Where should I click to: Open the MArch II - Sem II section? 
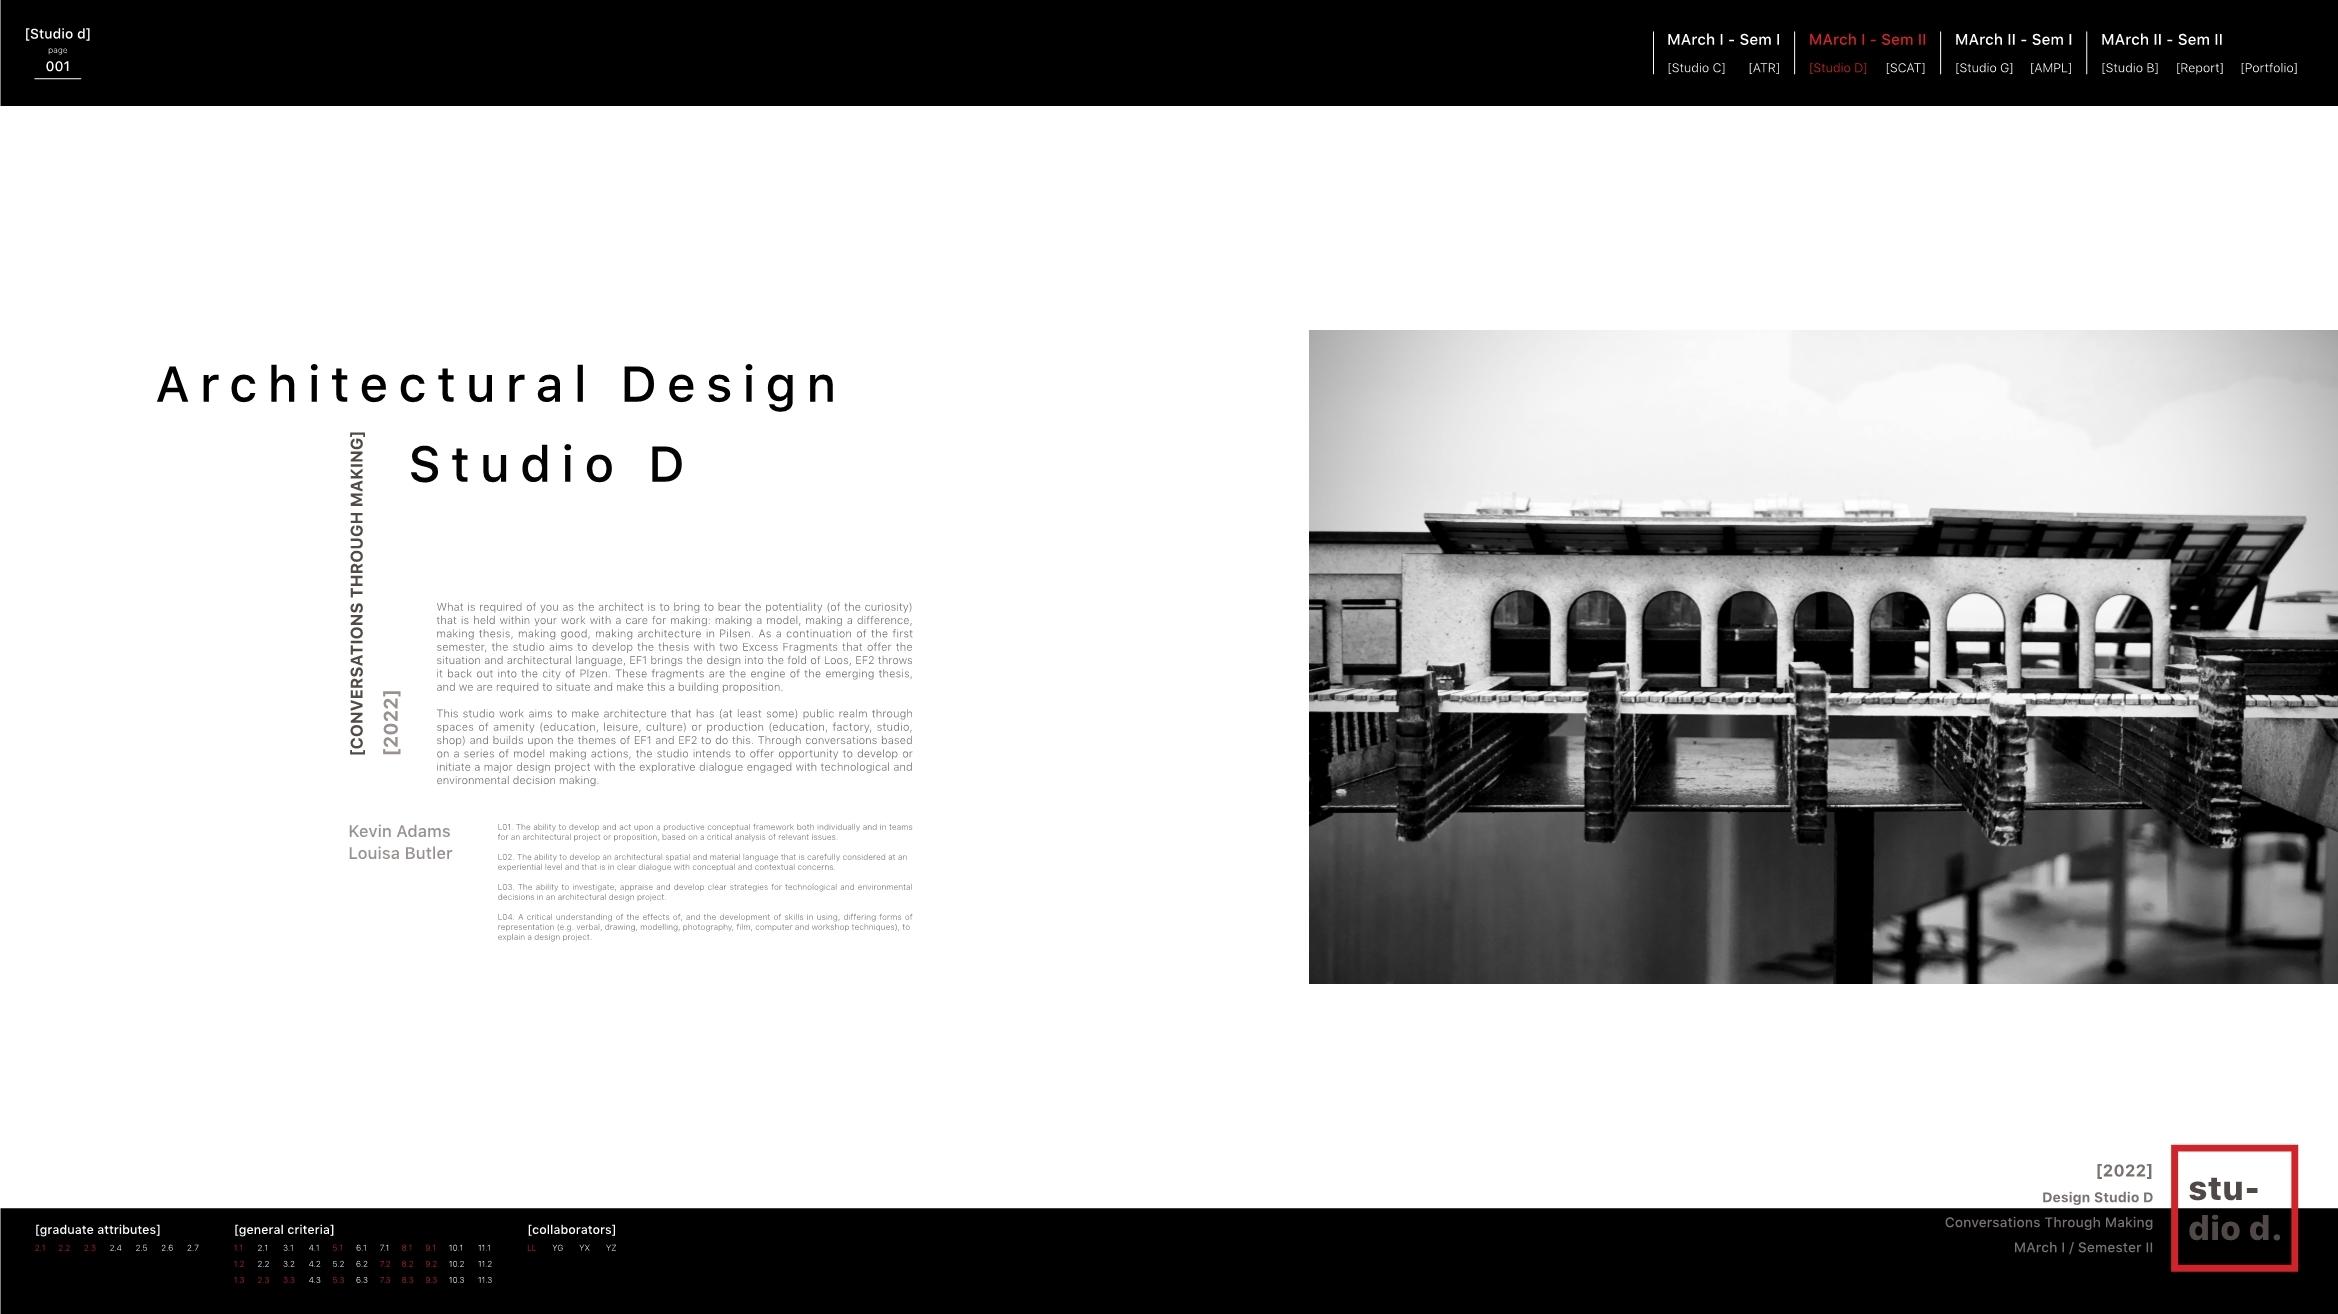tap(2161, 40)
